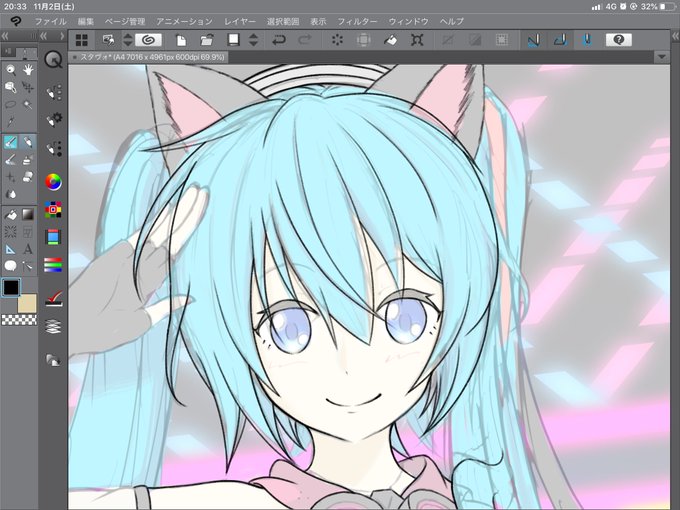Select the Move layer tool
680x510 pixels.
[28, 88]
